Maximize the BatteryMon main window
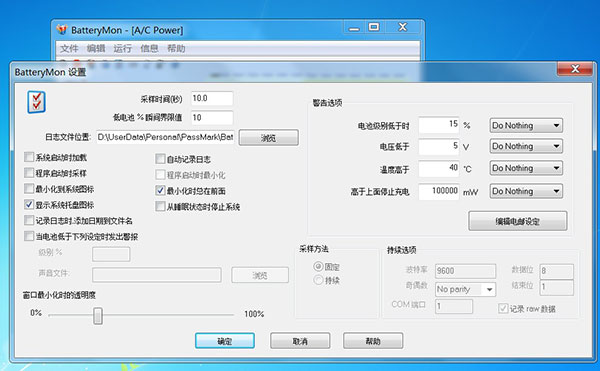 tap(374, 27)
